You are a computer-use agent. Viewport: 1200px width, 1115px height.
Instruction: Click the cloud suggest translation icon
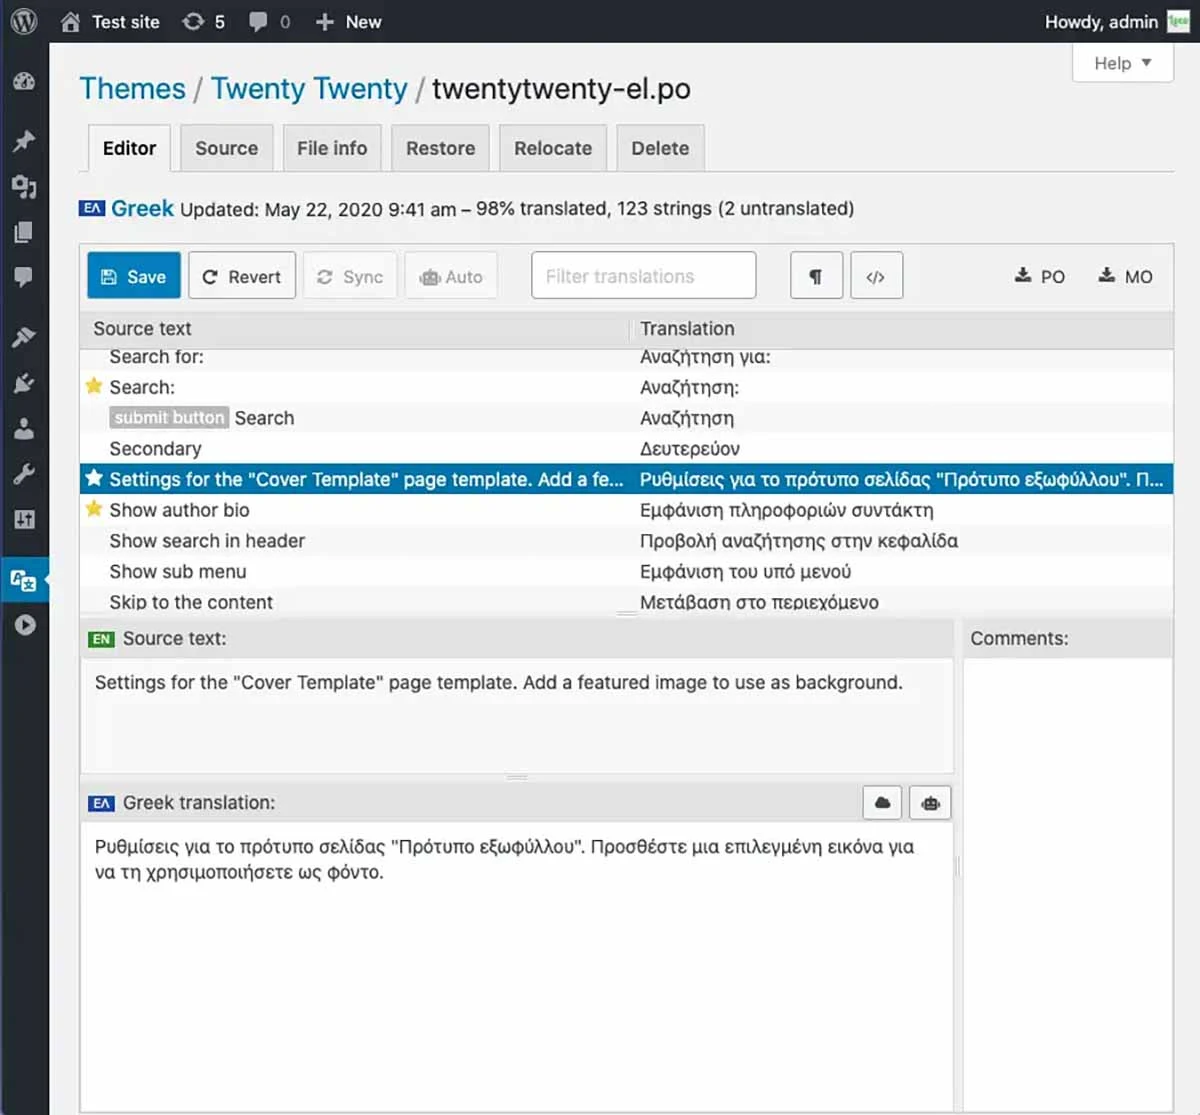[x=882, y=803]
